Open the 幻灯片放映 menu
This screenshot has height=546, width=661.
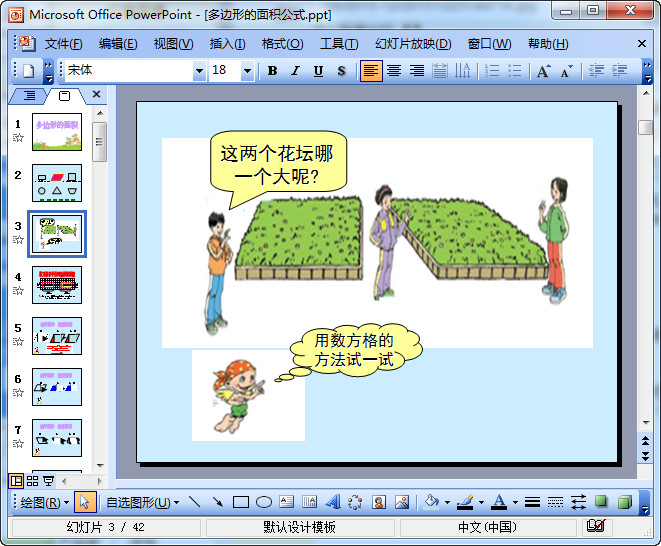pyautogui.click(x=413, y=44)
